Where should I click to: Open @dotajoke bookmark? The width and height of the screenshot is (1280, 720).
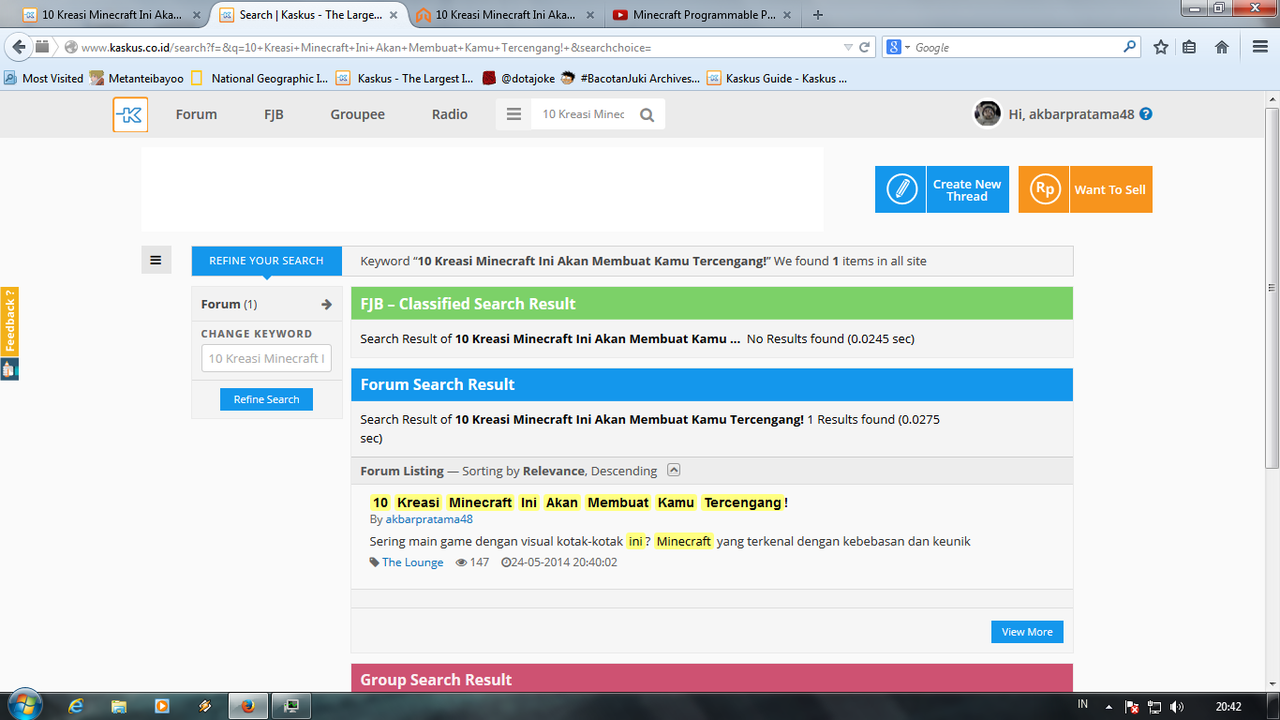coord(518,78)
